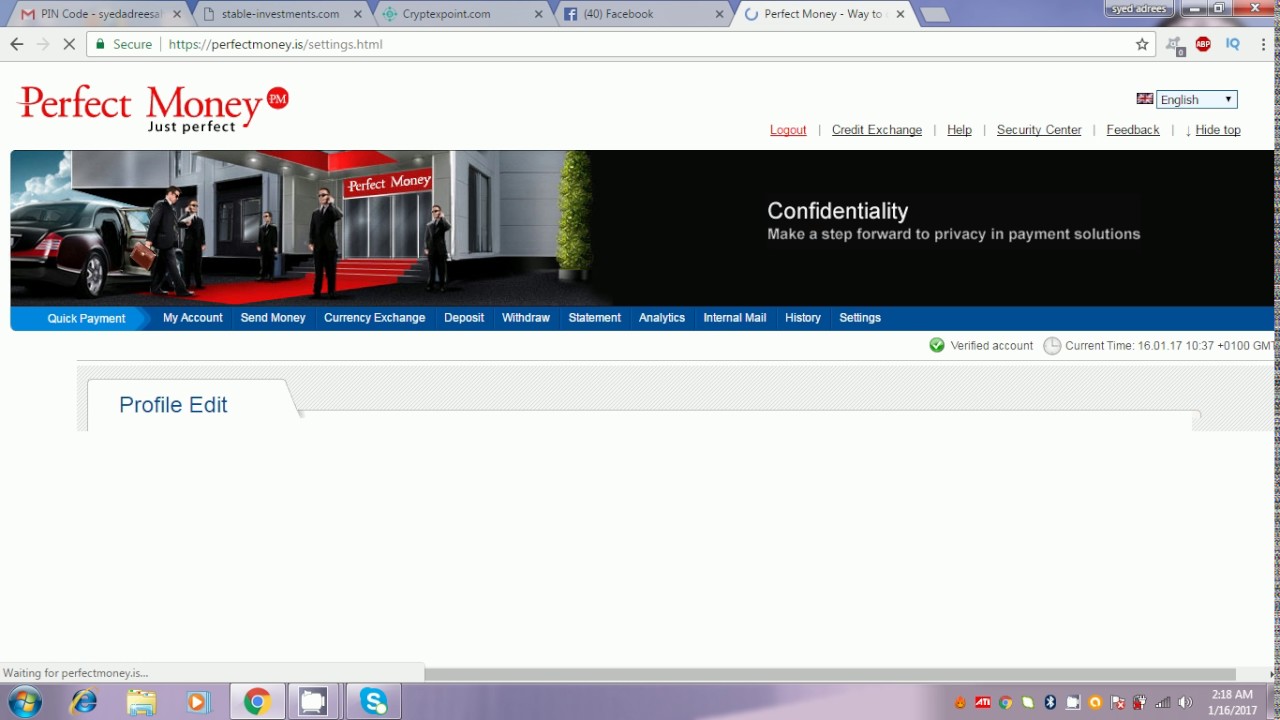Viewport: 1280px width, 720px height.
Task: Switch to the open window icon beside Chrome
Action: [x=314, y=702]
